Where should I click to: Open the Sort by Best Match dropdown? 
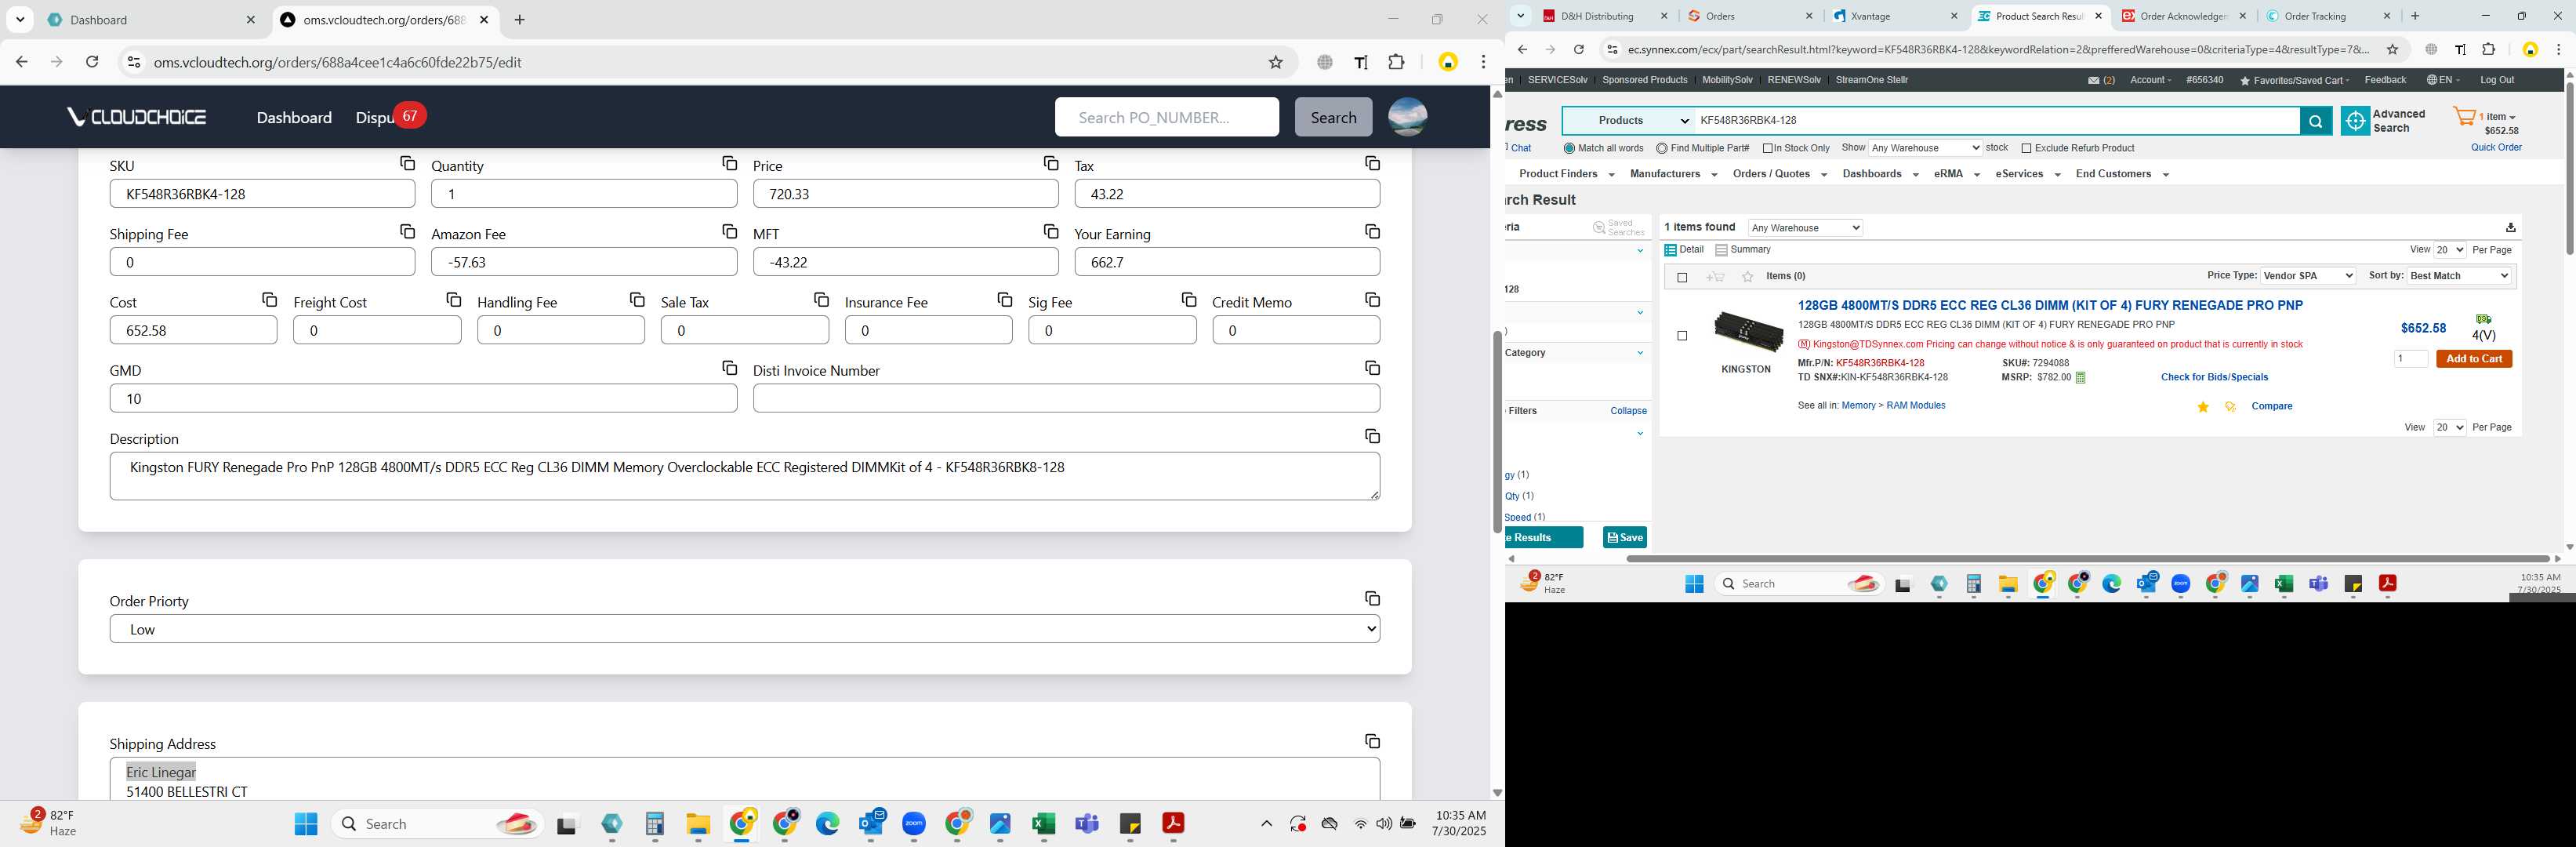pos(2460,276)
